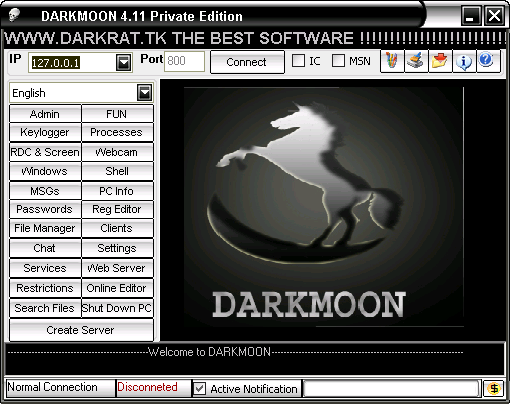Click the colored pencils toolbar icon
510x404 pixels.
click(392, 61)
